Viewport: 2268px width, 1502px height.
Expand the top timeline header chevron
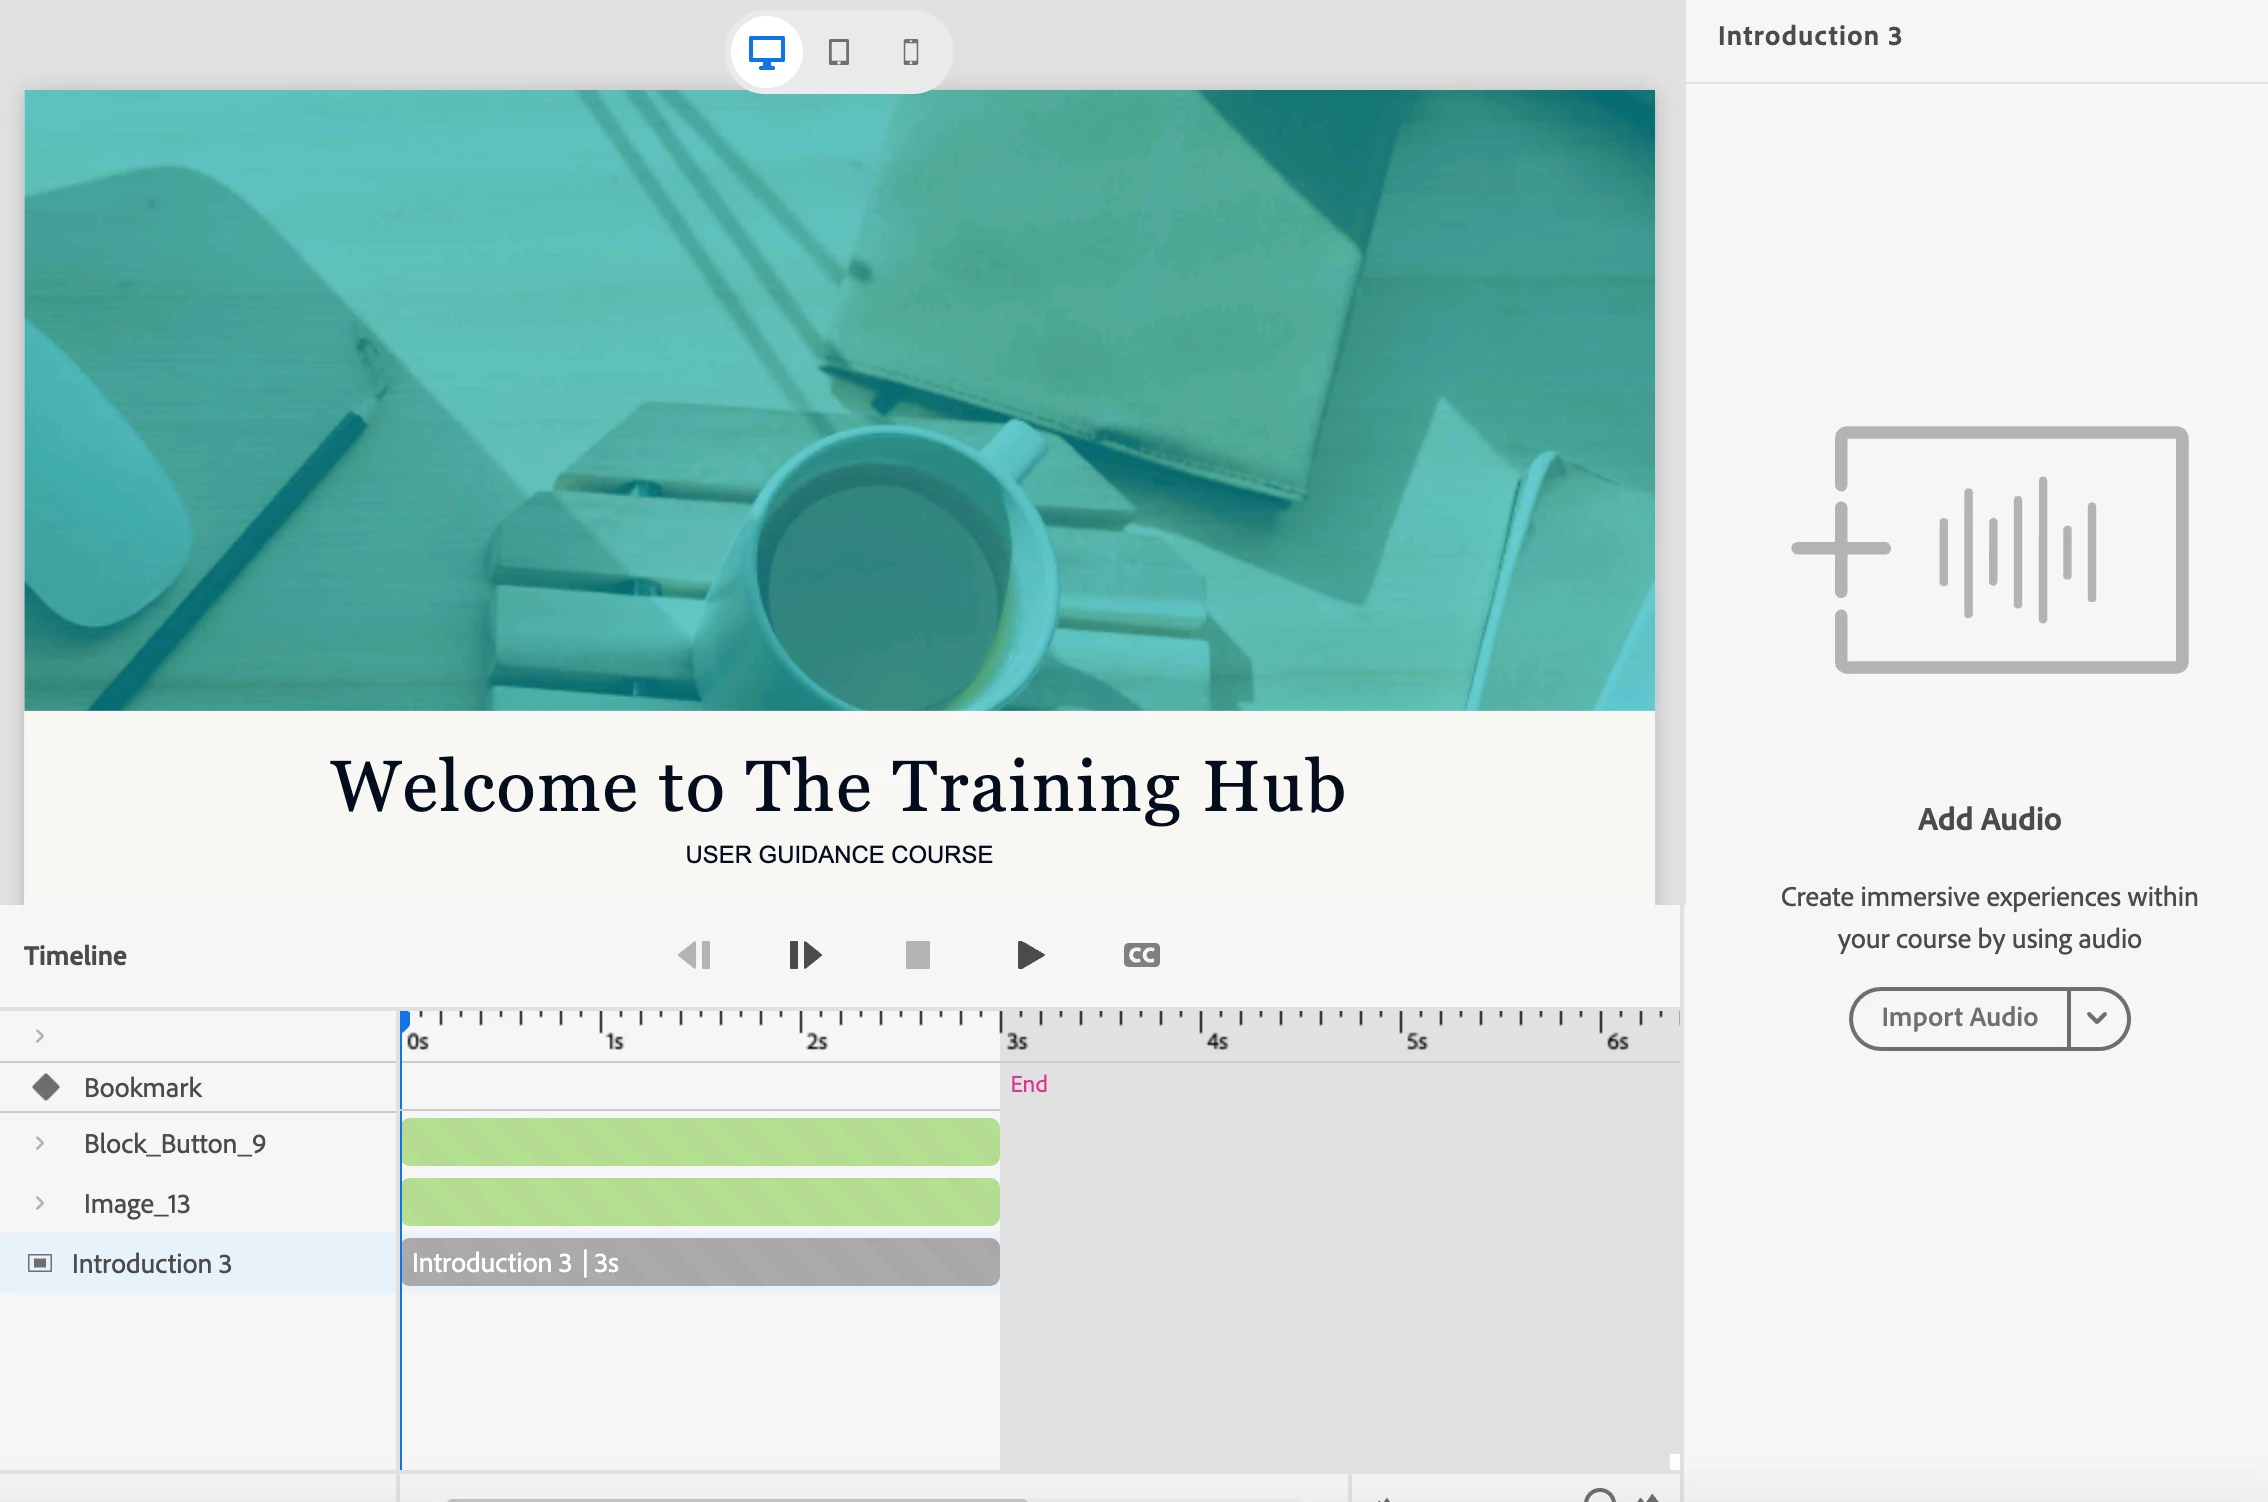tap(40, 1036)
